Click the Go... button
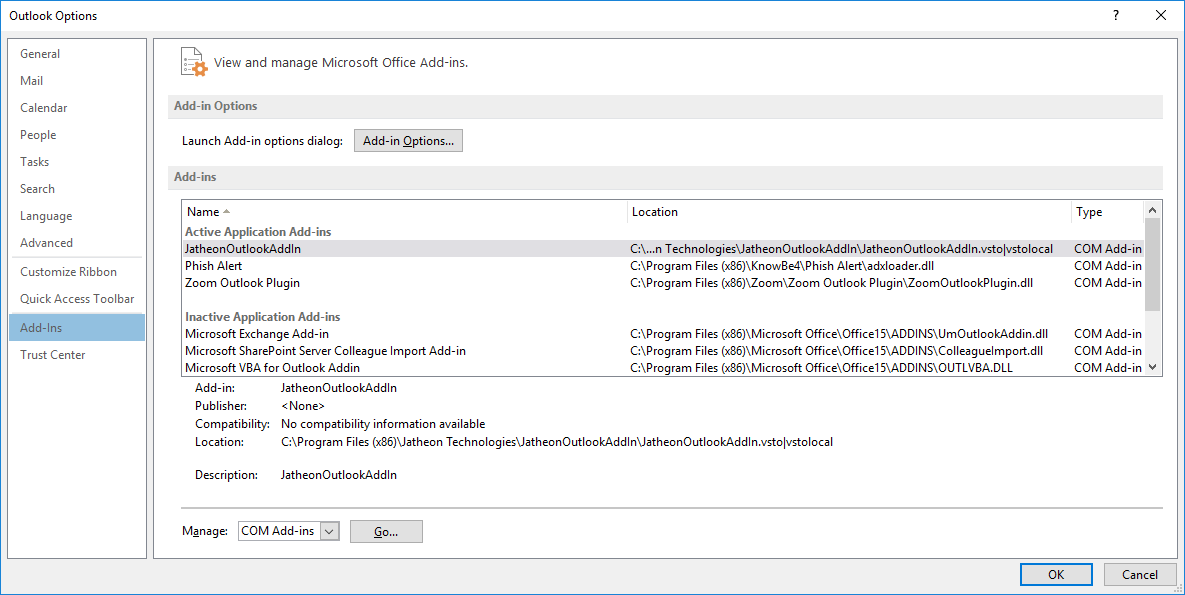Image resolution: width=1185 pixels, height=595 pixels. [386, 531]
